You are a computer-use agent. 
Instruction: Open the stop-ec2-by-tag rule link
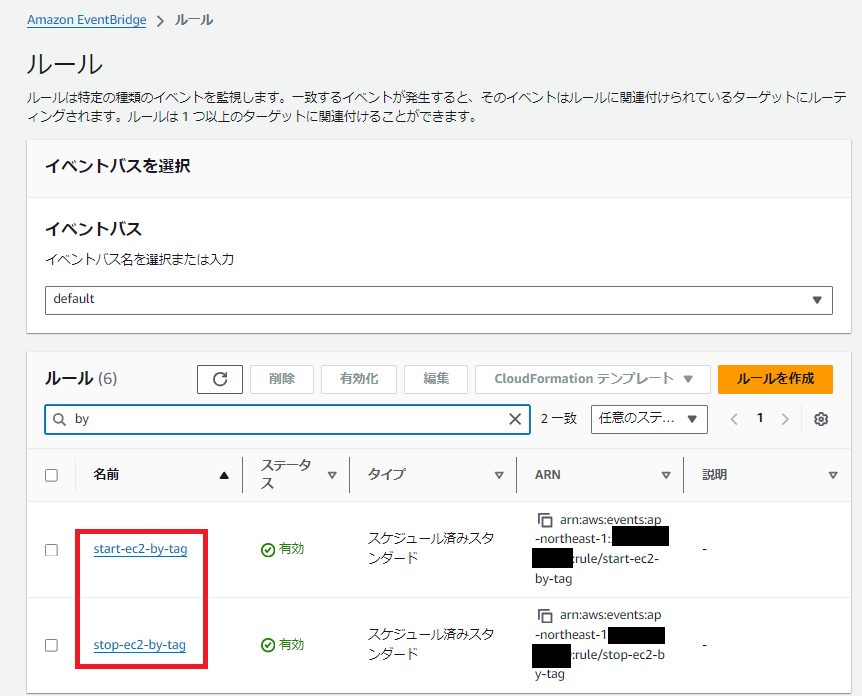point(139,645)
